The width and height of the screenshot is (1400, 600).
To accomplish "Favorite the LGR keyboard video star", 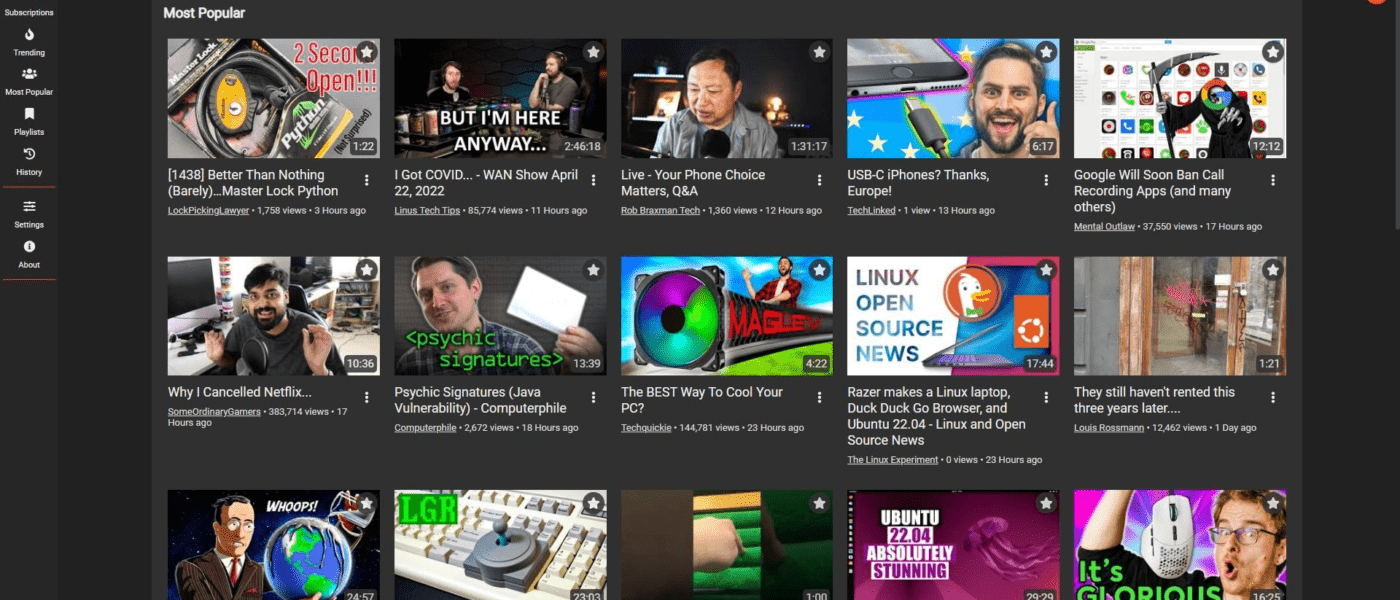I will click(593, 503).
